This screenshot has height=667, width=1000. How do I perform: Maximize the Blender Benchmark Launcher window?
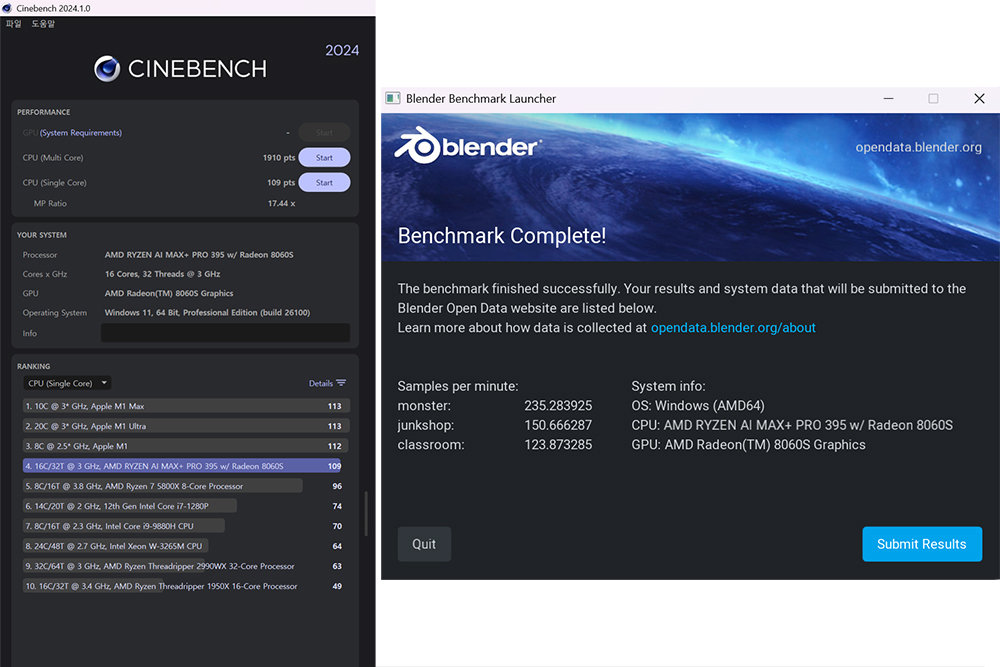click(x=933, y=99)
